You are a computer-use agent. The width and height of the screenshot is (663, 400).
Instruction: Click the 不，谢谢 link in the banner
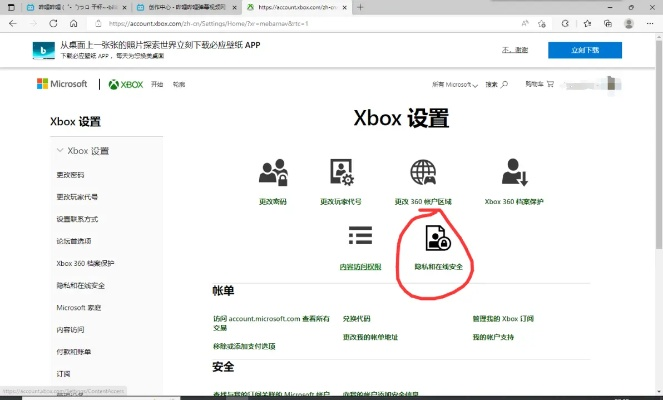tap(515, 50)
